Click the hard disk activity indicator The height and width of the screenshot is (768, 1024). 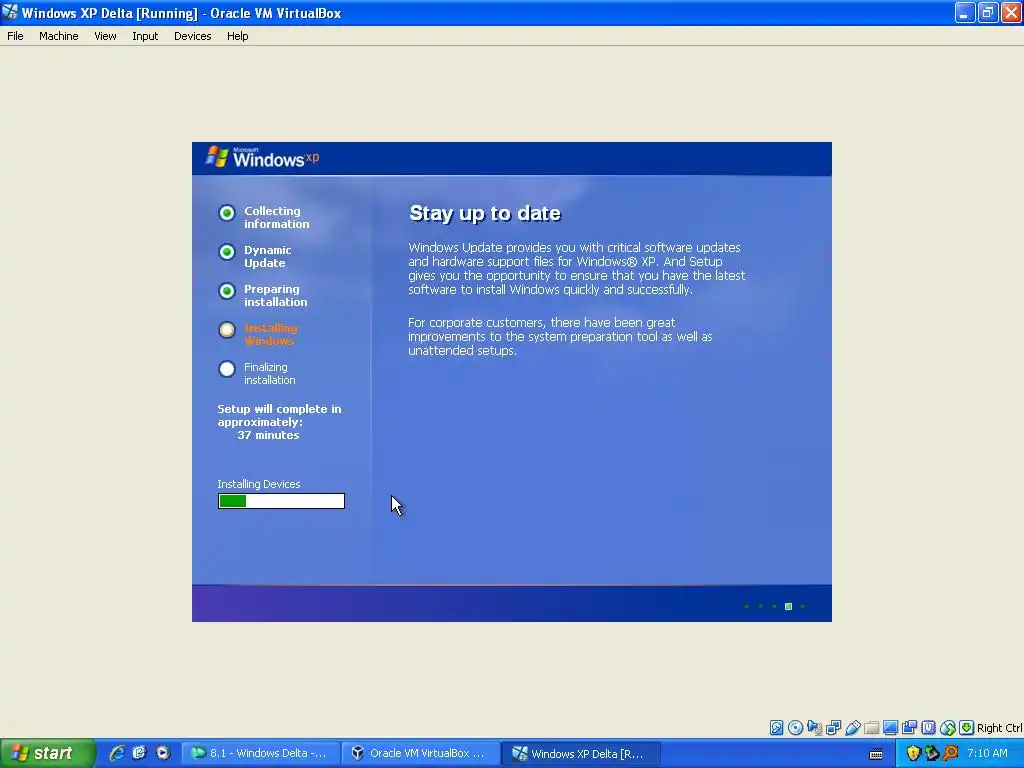[x=776, y=728]
